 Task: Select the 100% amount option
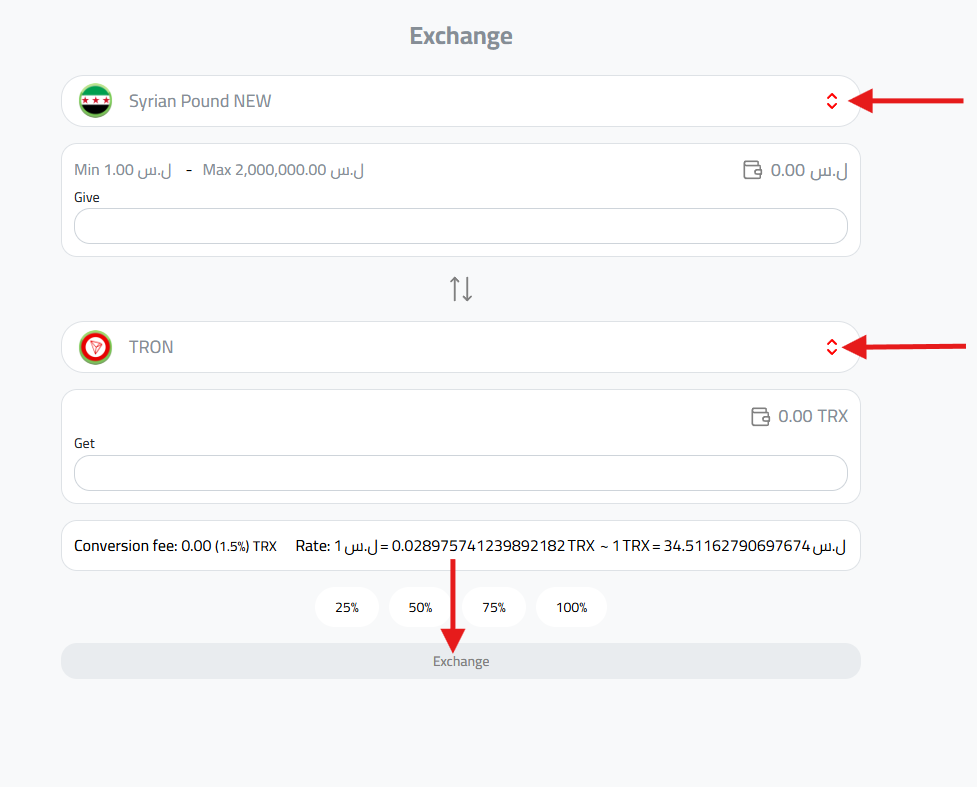[x=571, y=607]
